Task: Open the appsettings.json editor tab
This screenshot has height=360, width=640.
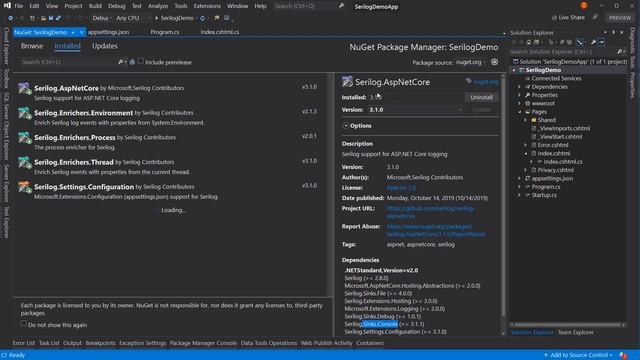Action: coord(109,32)
